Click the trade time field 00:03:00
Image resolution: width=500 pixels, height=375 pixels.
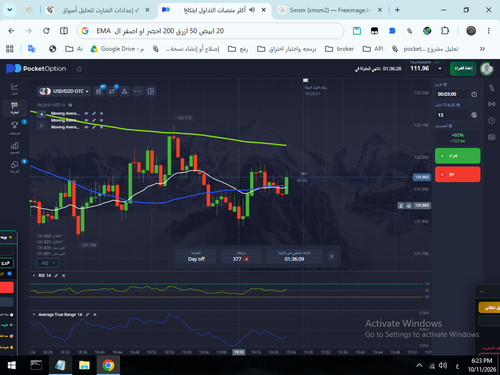[452, 94]
